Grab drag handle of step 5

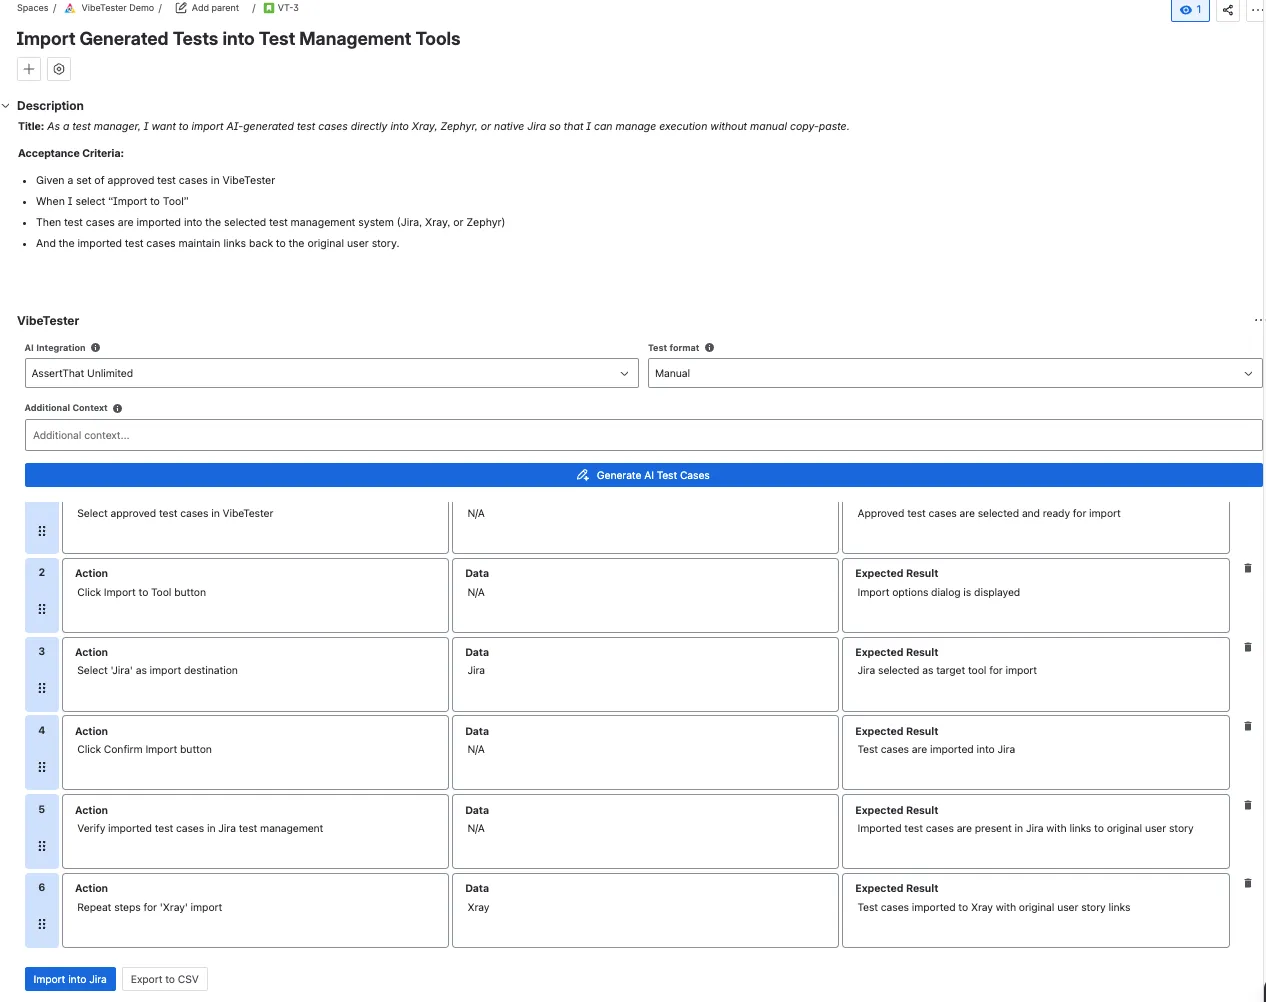coord(42,846)
